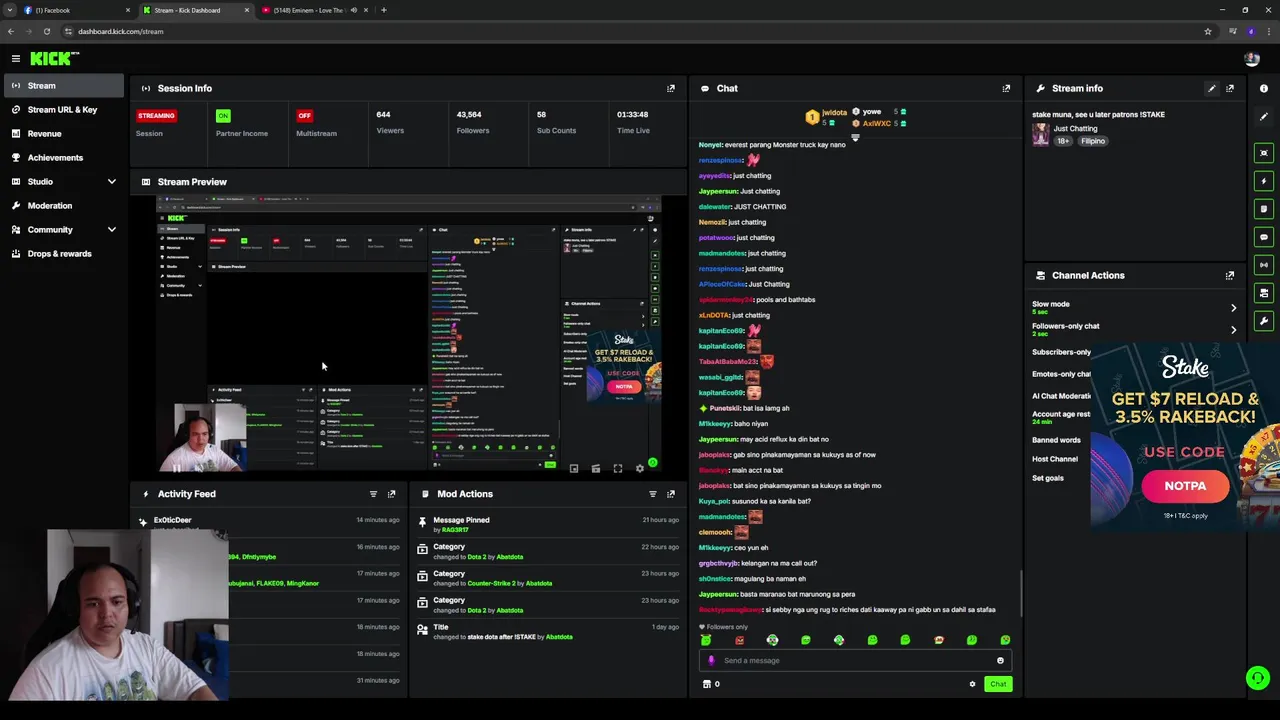Open Activity Feed filter options
This screenshot has height=720, width=1280.
pyautogui.click(x=373, y=494)
